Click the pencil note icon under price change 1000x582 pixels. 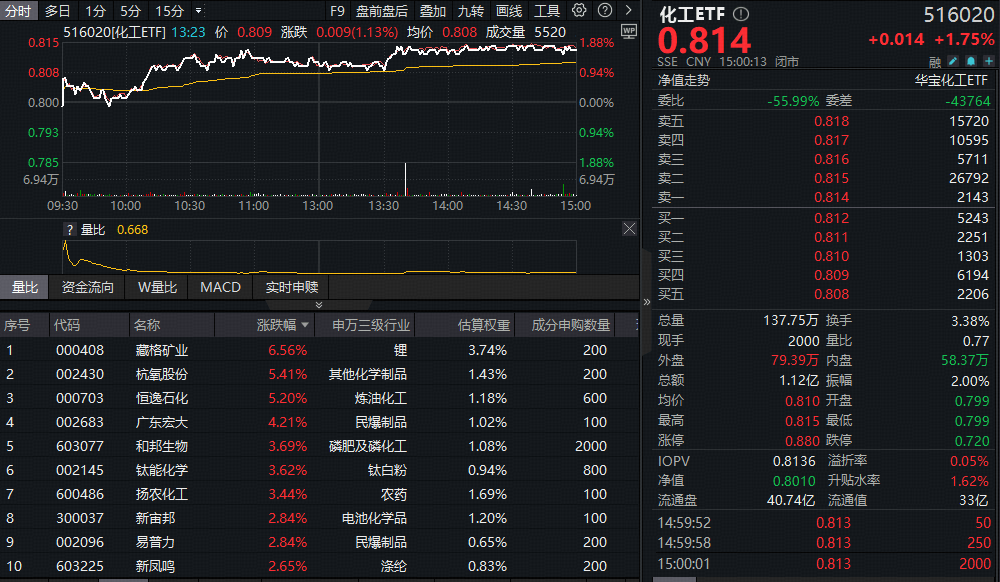click(951, 62)
